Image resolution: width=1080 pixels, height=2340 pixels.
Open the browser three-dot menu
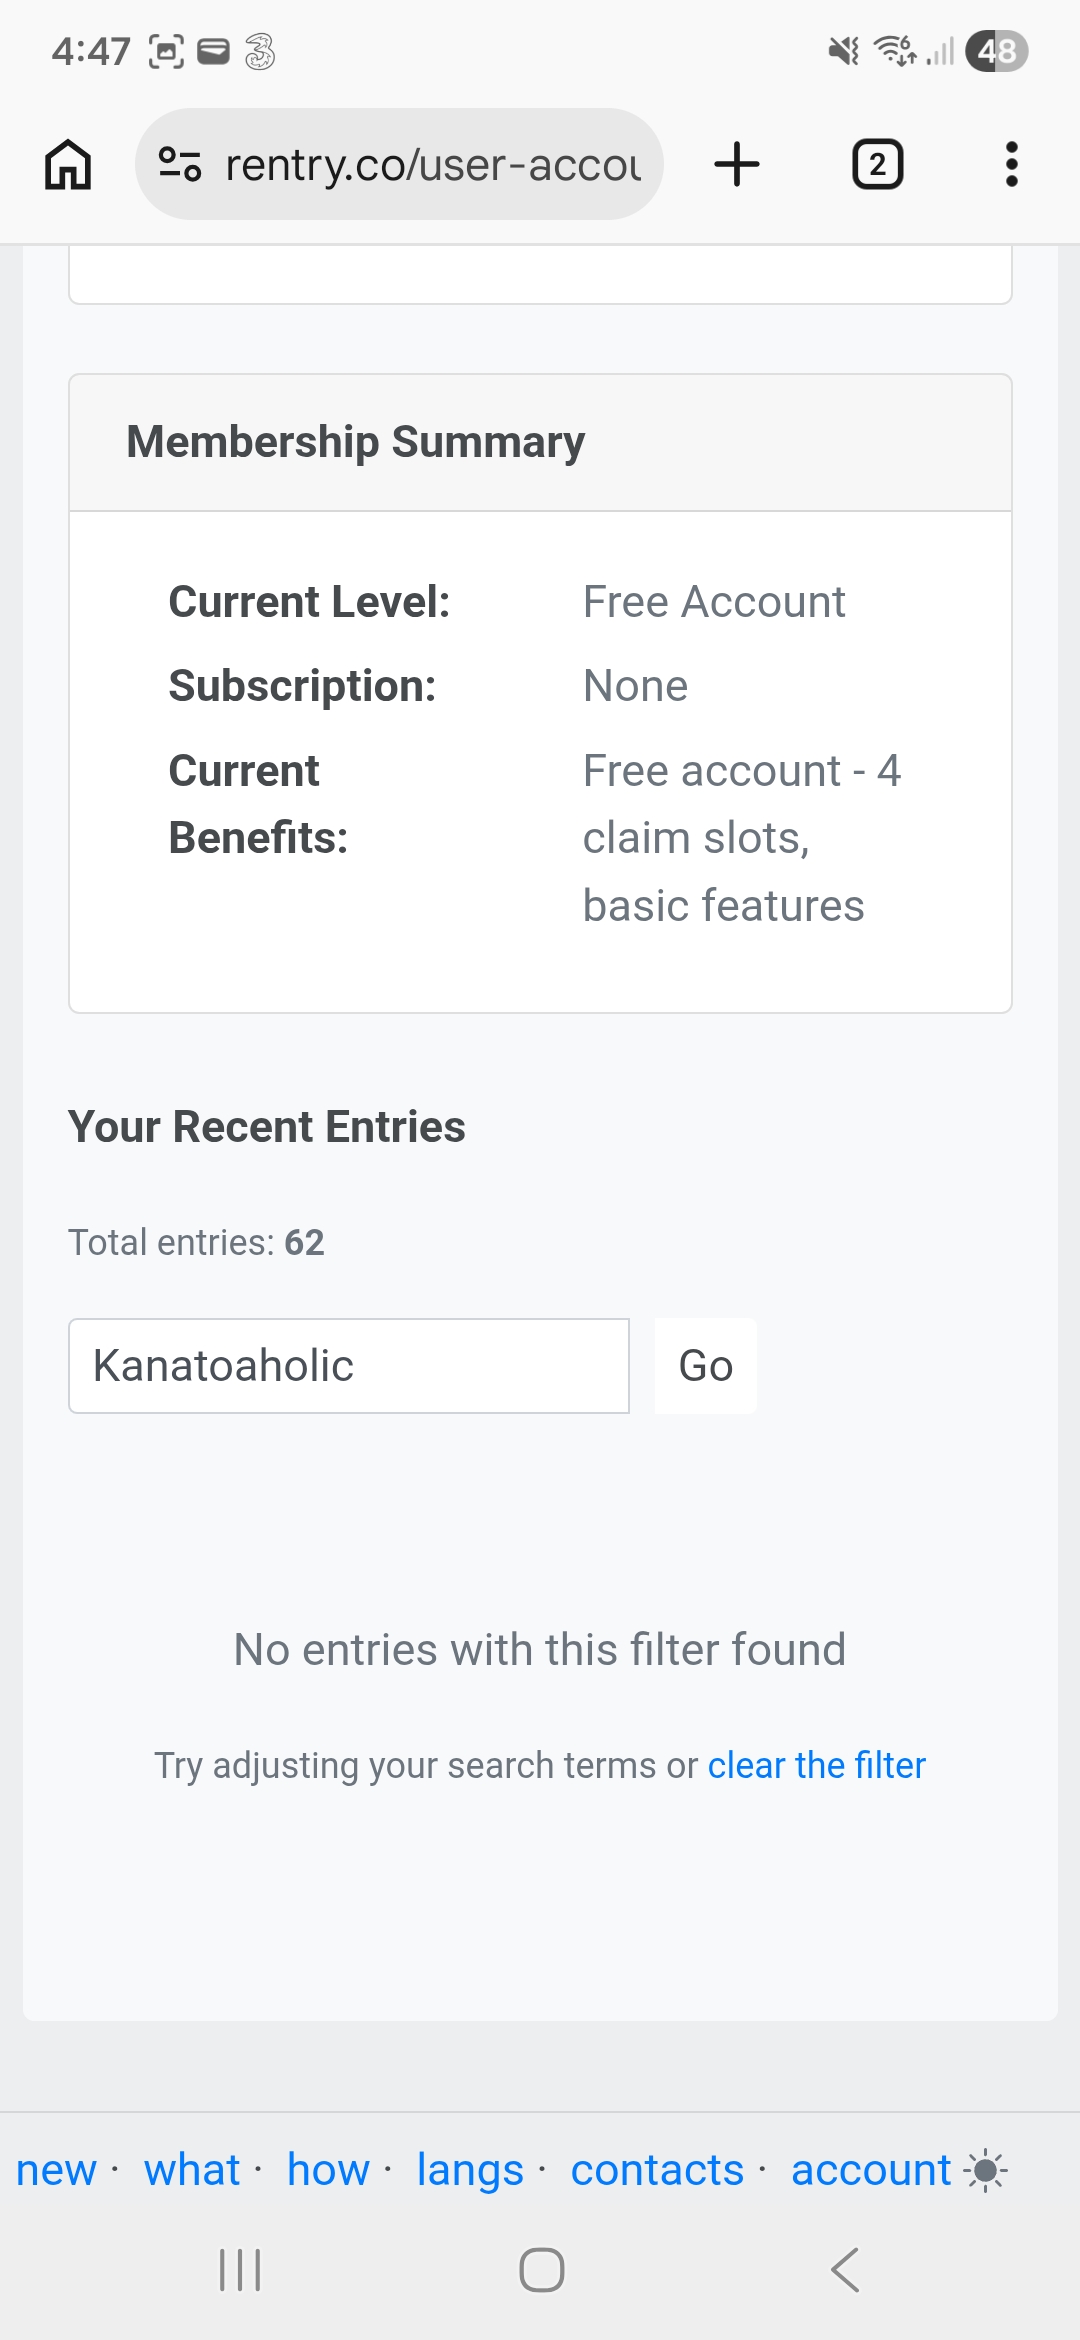pos(1012,164)
